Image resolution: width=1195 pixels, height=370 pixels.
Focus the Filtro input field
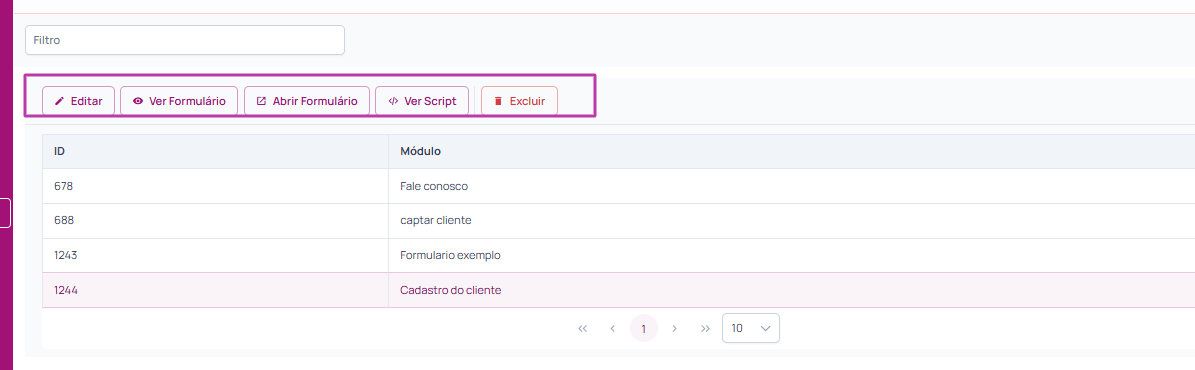coord(185,40)
